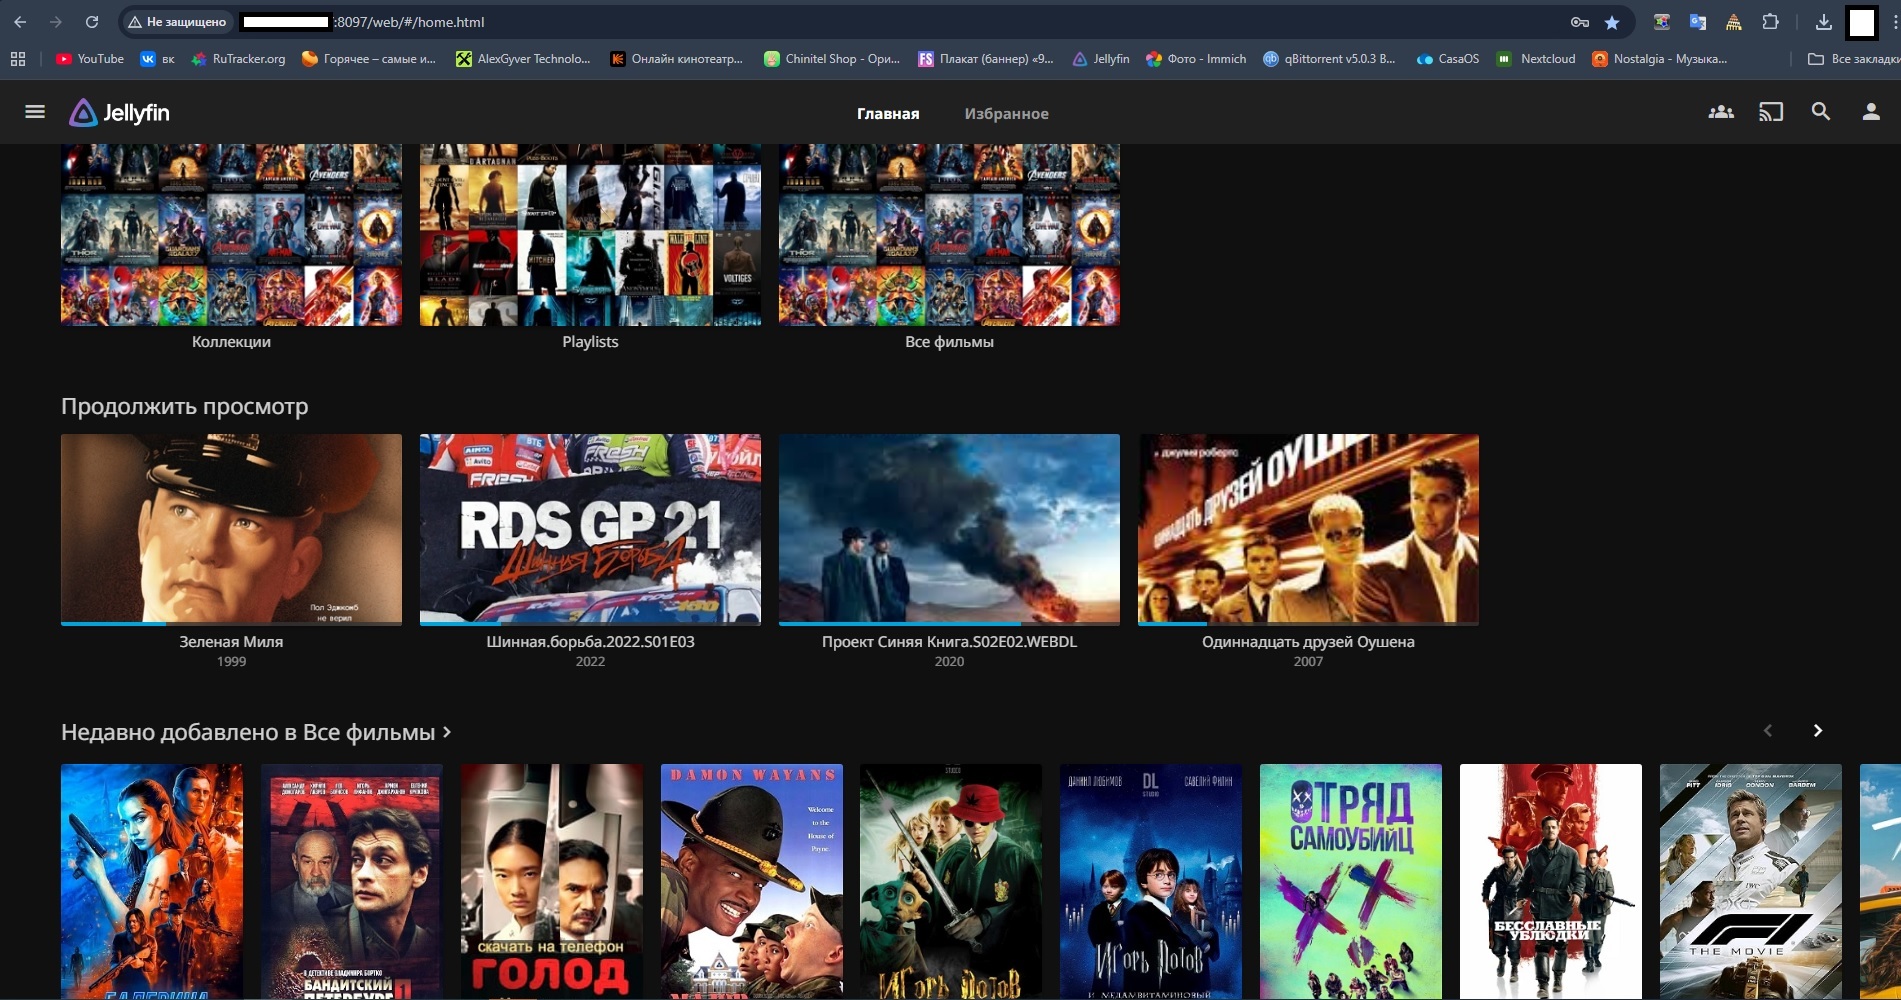Open the Фото - Immich bookmark
Image resolution: width=1901 pixels, height=1000 pixels.
(x=1196, y=59)
